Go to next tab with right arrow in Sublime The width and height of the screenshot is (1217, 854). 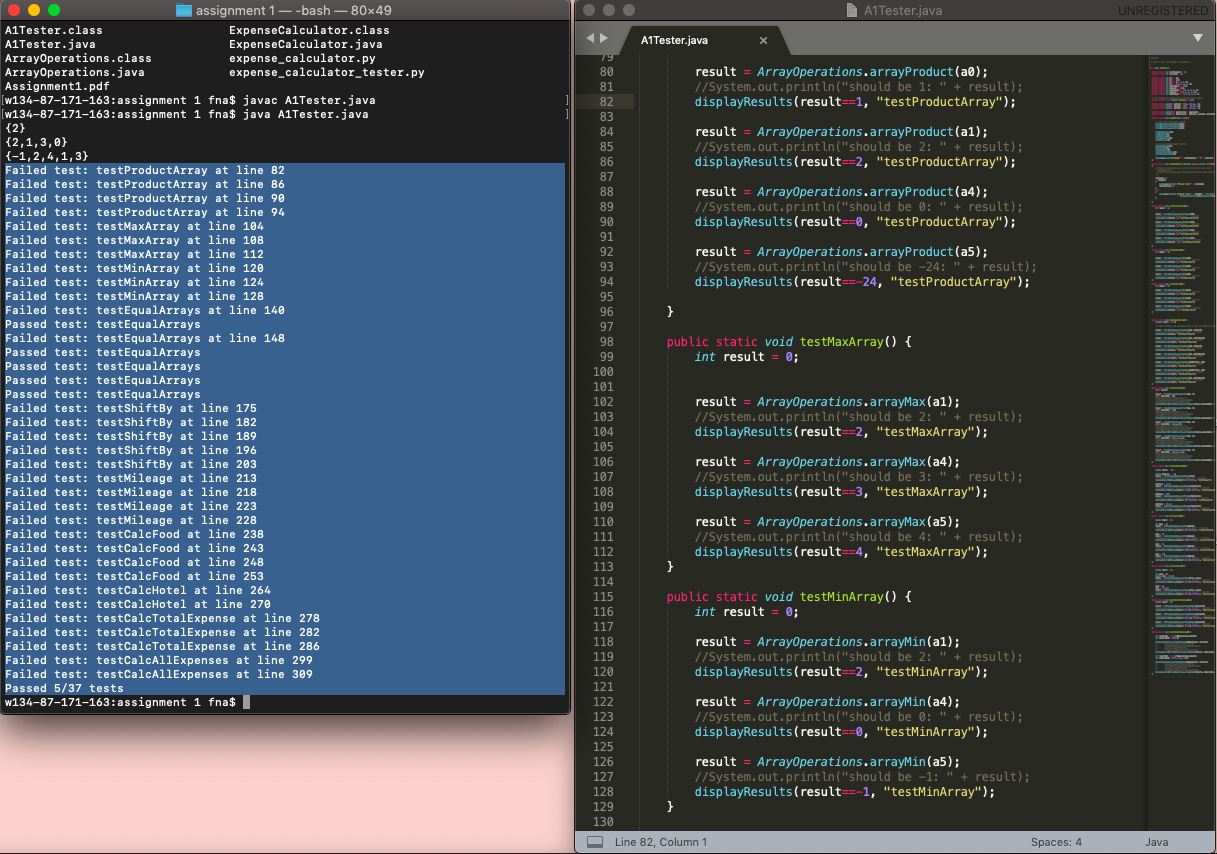tap(603, 38)
